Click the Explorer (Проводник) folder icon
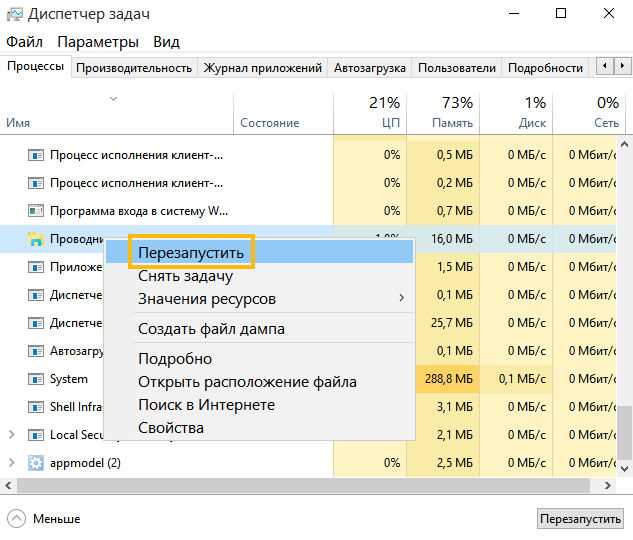The width and height of the screenshot is (633, 540). (36, 239)
